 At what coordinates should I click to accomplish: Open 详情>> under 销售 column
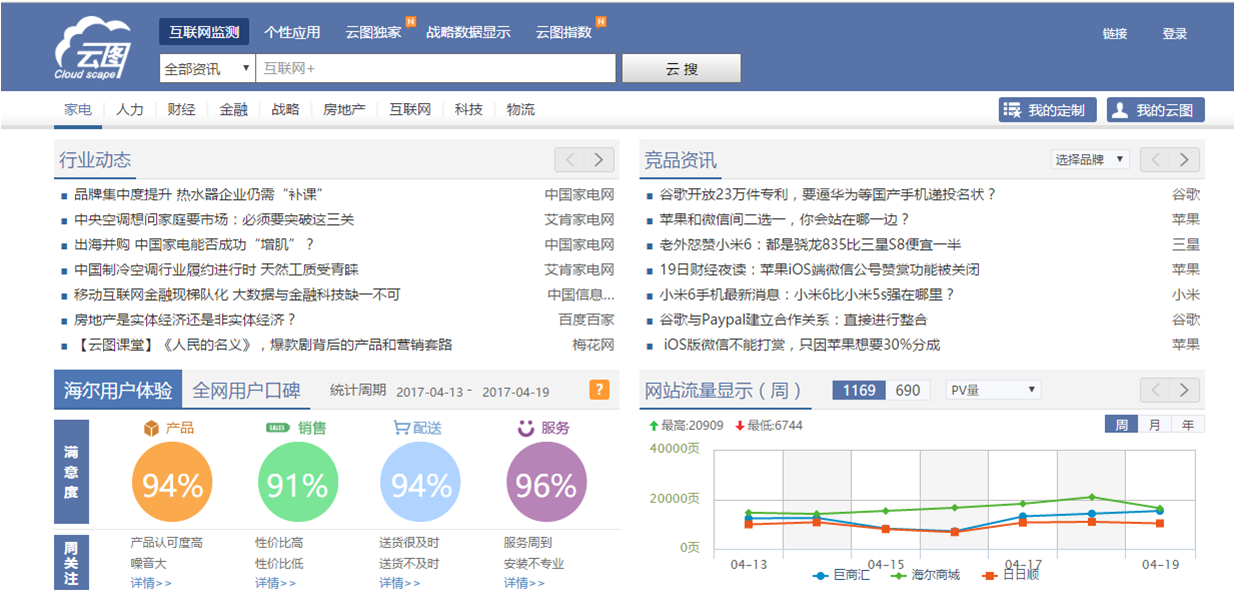[x=276, y=584]
